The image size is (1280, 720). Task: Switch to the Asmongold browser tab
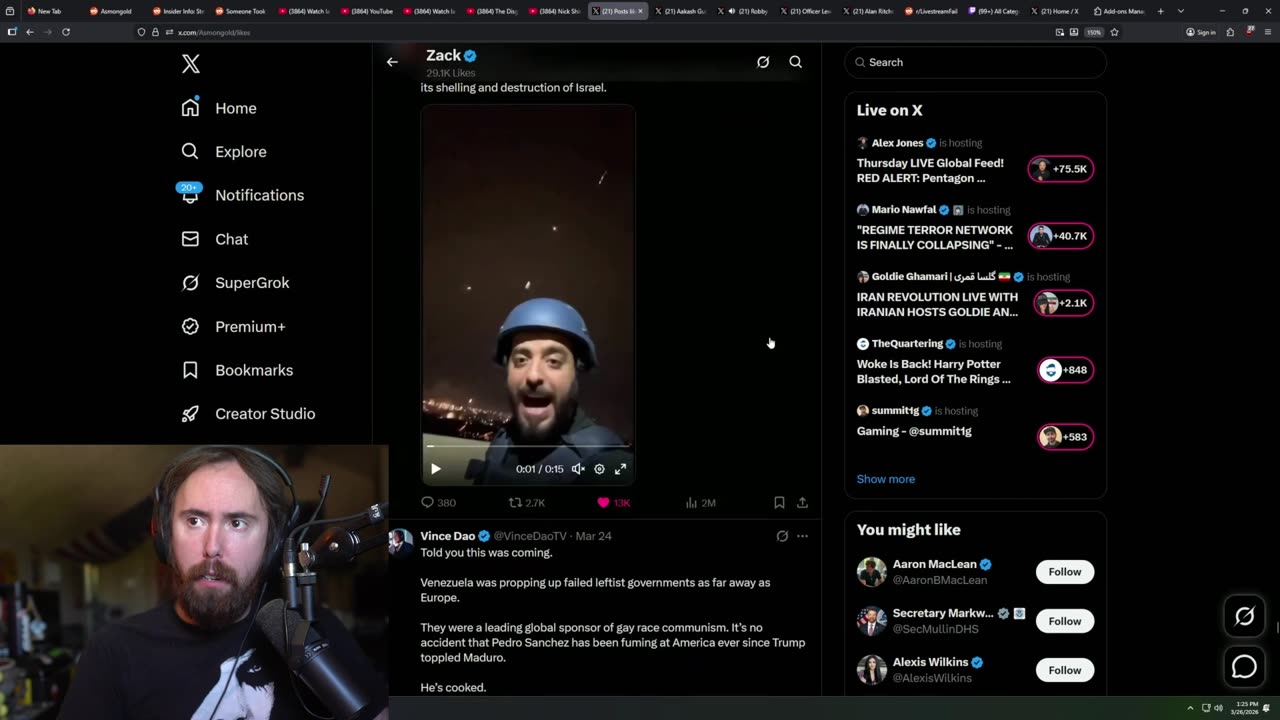(111, 11)
